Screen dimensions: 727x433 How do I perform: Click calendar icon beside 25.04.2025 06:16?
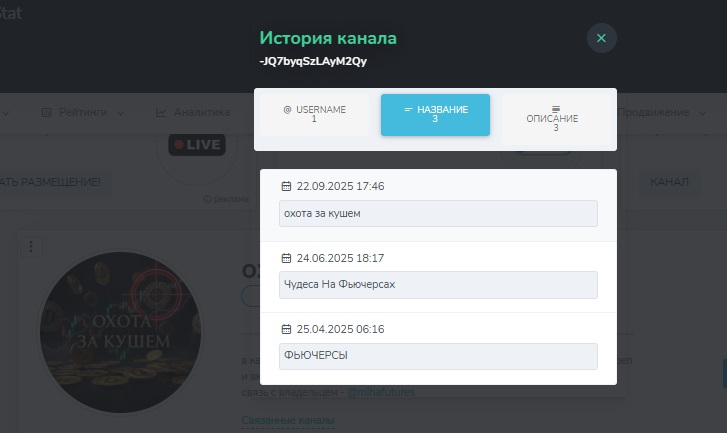click(287, 329)
